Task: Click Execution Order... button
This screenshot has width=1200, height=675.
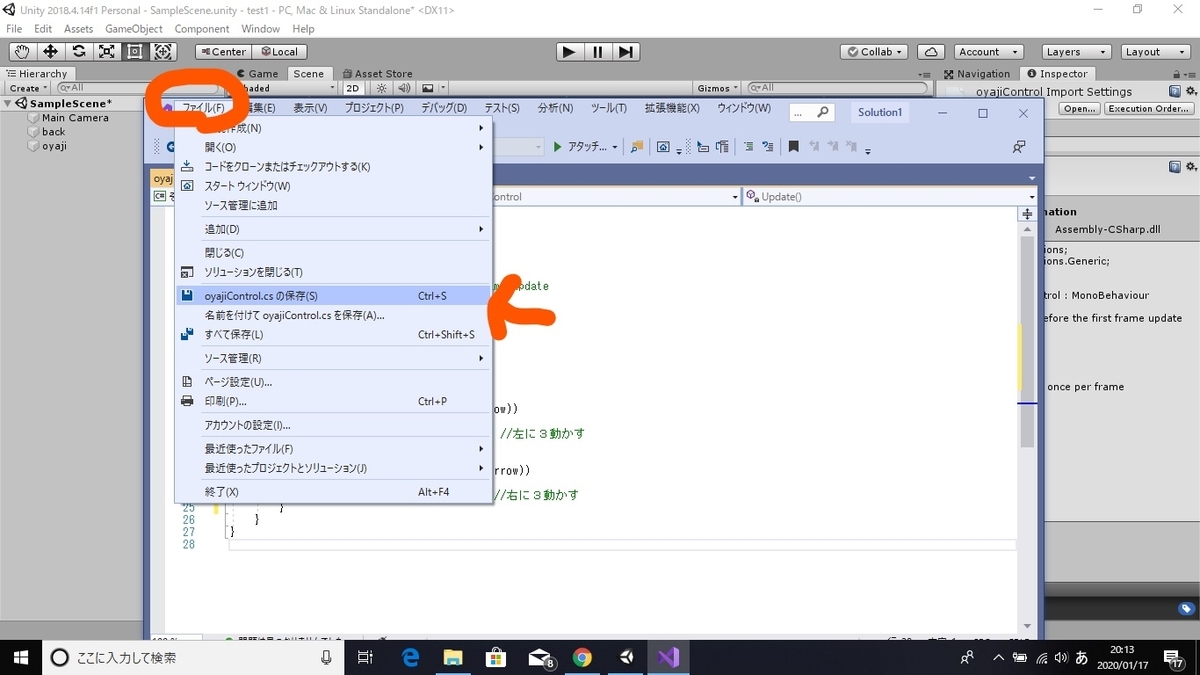Action: coord(1148,108)
